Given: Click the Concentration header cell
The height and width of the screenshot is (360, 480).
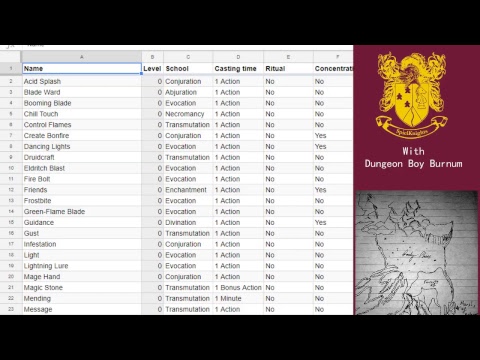Looking at the screenshot, I should click(333, 69).
